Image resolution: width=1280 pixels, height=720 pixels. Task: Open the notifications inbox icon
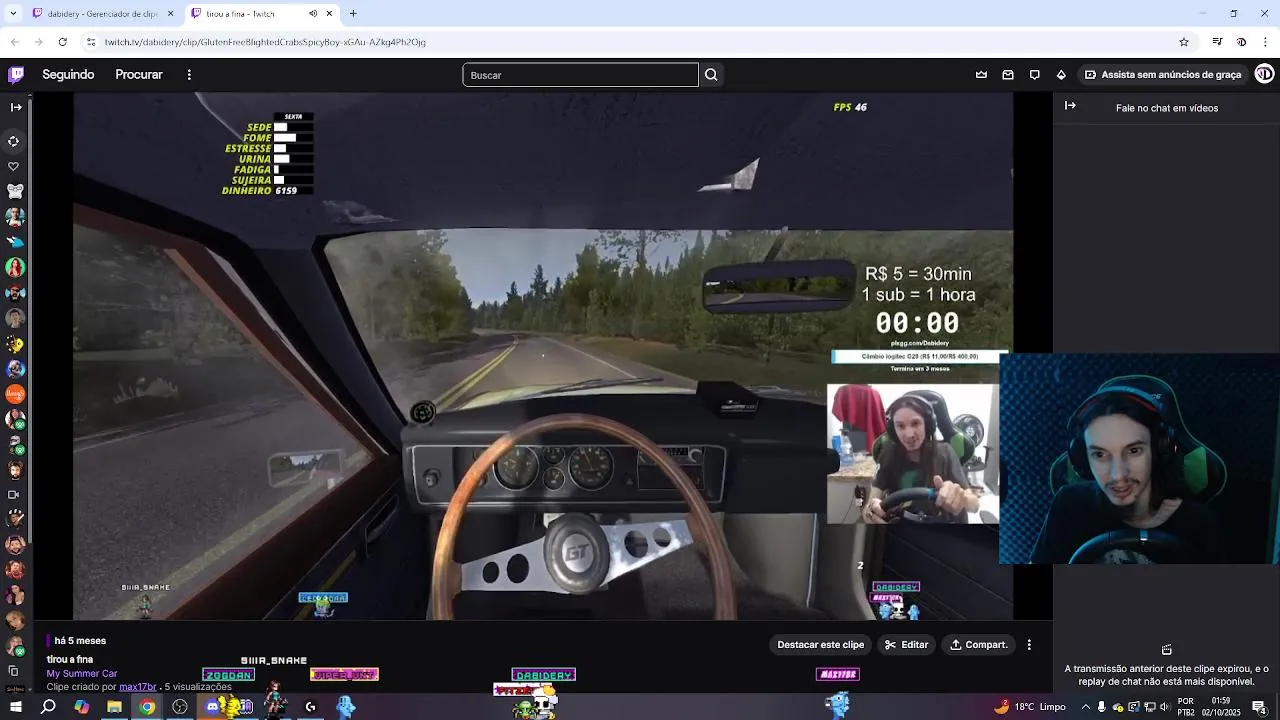point(1008,74)
